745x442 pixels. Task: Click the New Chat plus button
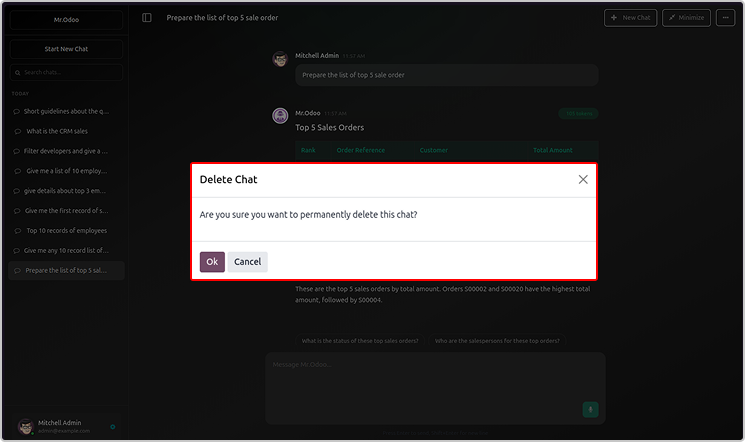[x=630, y=18]
